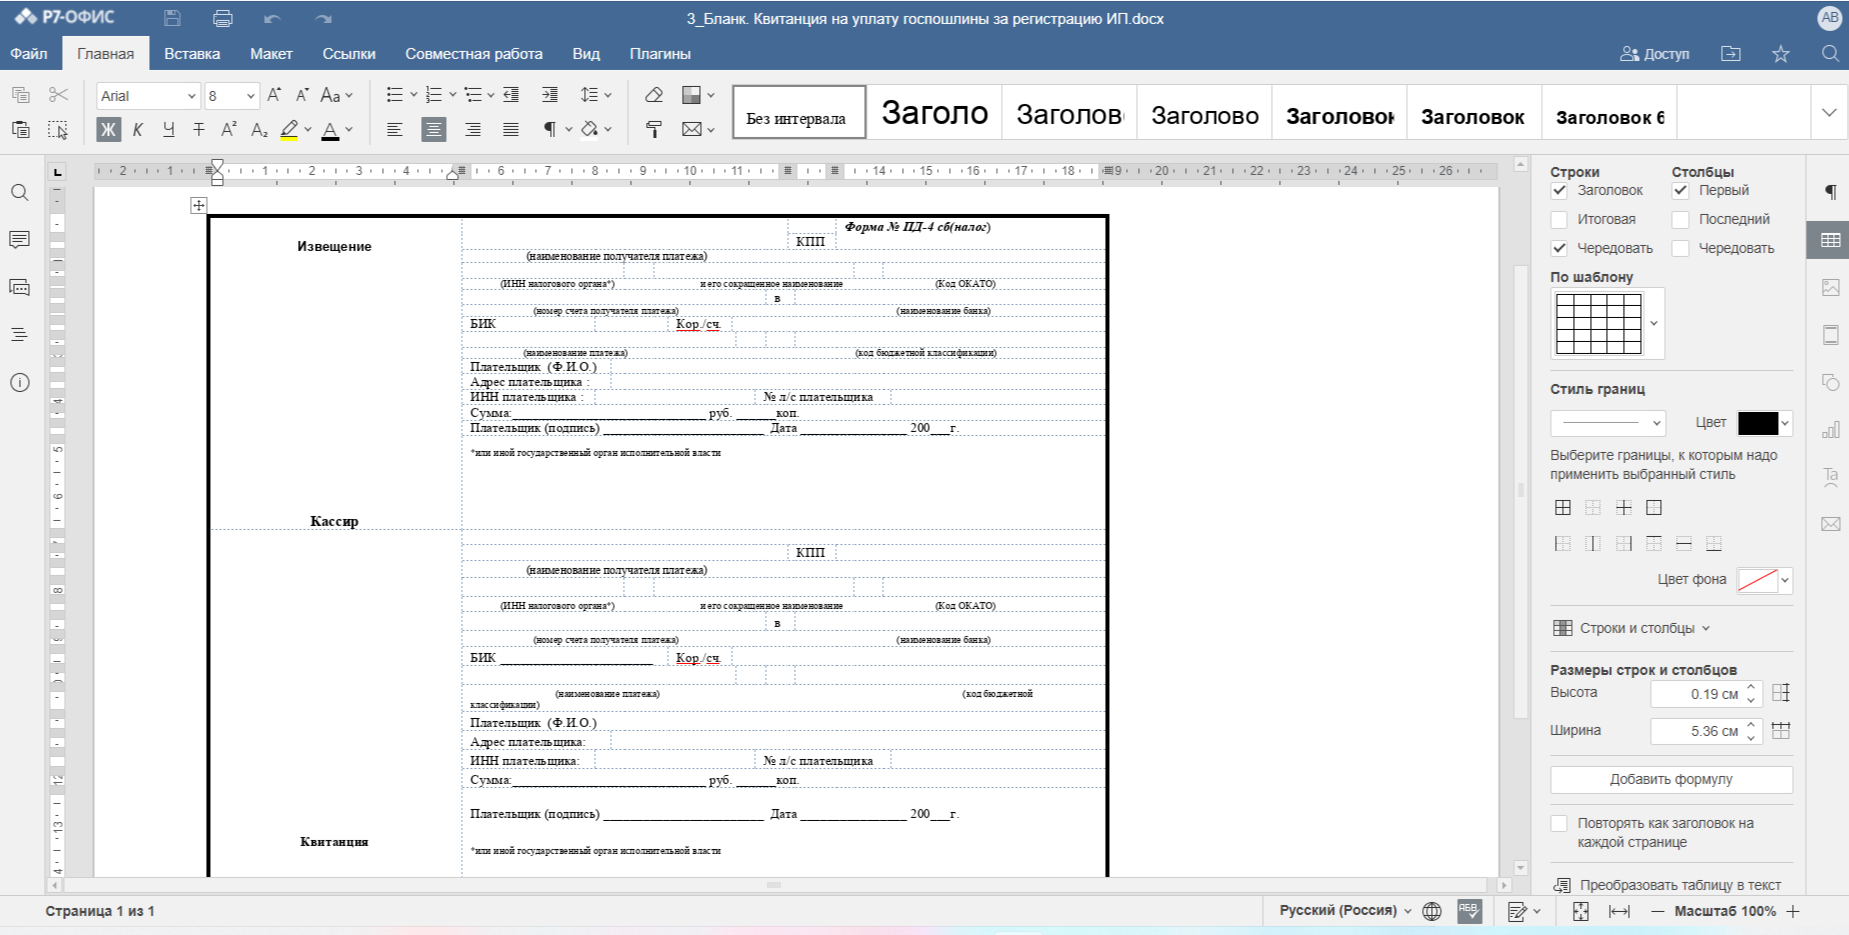Open the chat panel in left sidebar
This screenshot has width=1849, height=935.
[x=19, y=287]
